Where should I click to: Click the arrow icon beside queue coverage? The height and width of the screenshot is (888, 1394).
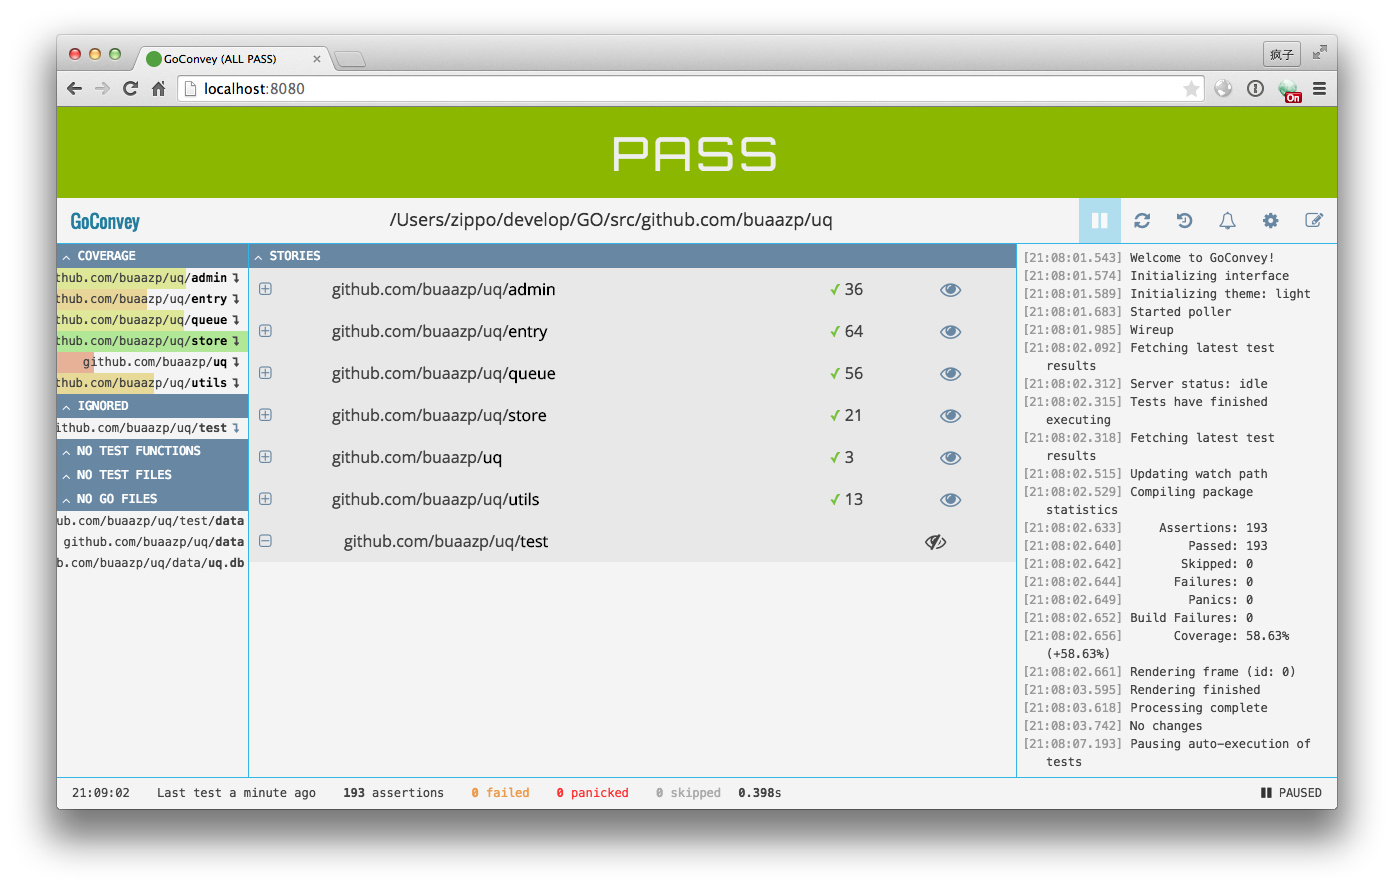click(236, 320)
